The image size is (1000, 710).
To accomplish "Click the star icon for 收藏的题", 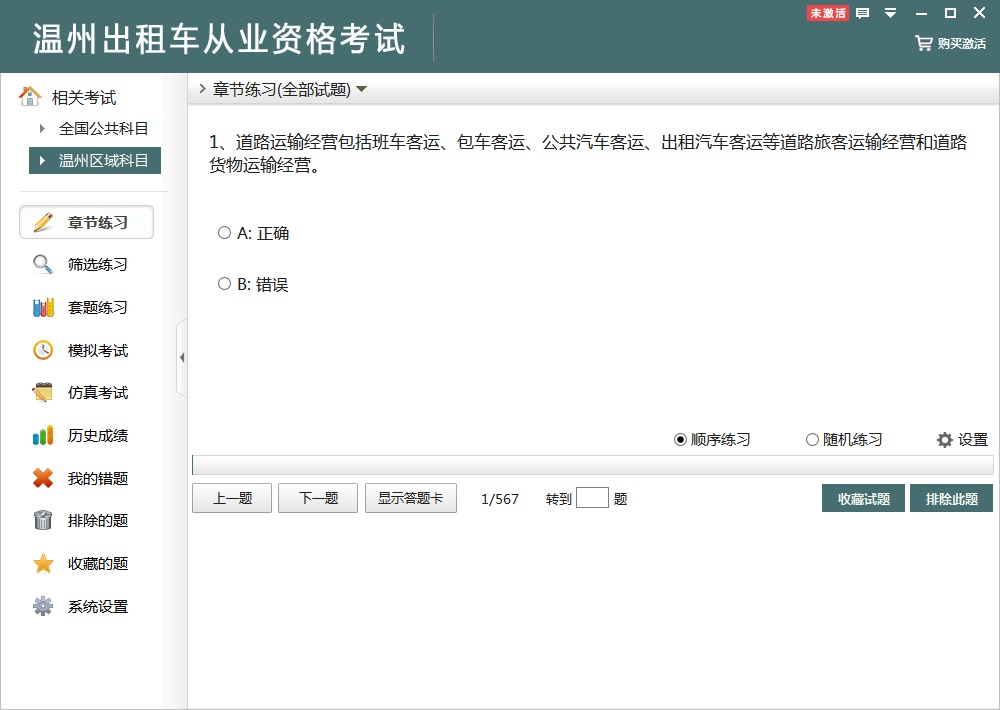I will pyautogui.click(x=43, y=563).
